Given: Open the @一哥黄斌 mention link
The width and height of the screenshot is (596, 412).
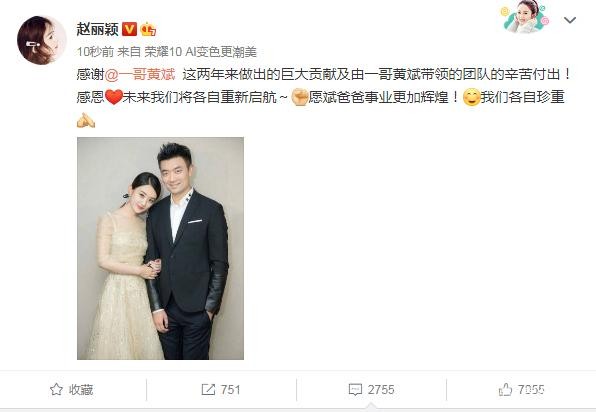Looking at the screenshot, I should [x=140, y=74].
